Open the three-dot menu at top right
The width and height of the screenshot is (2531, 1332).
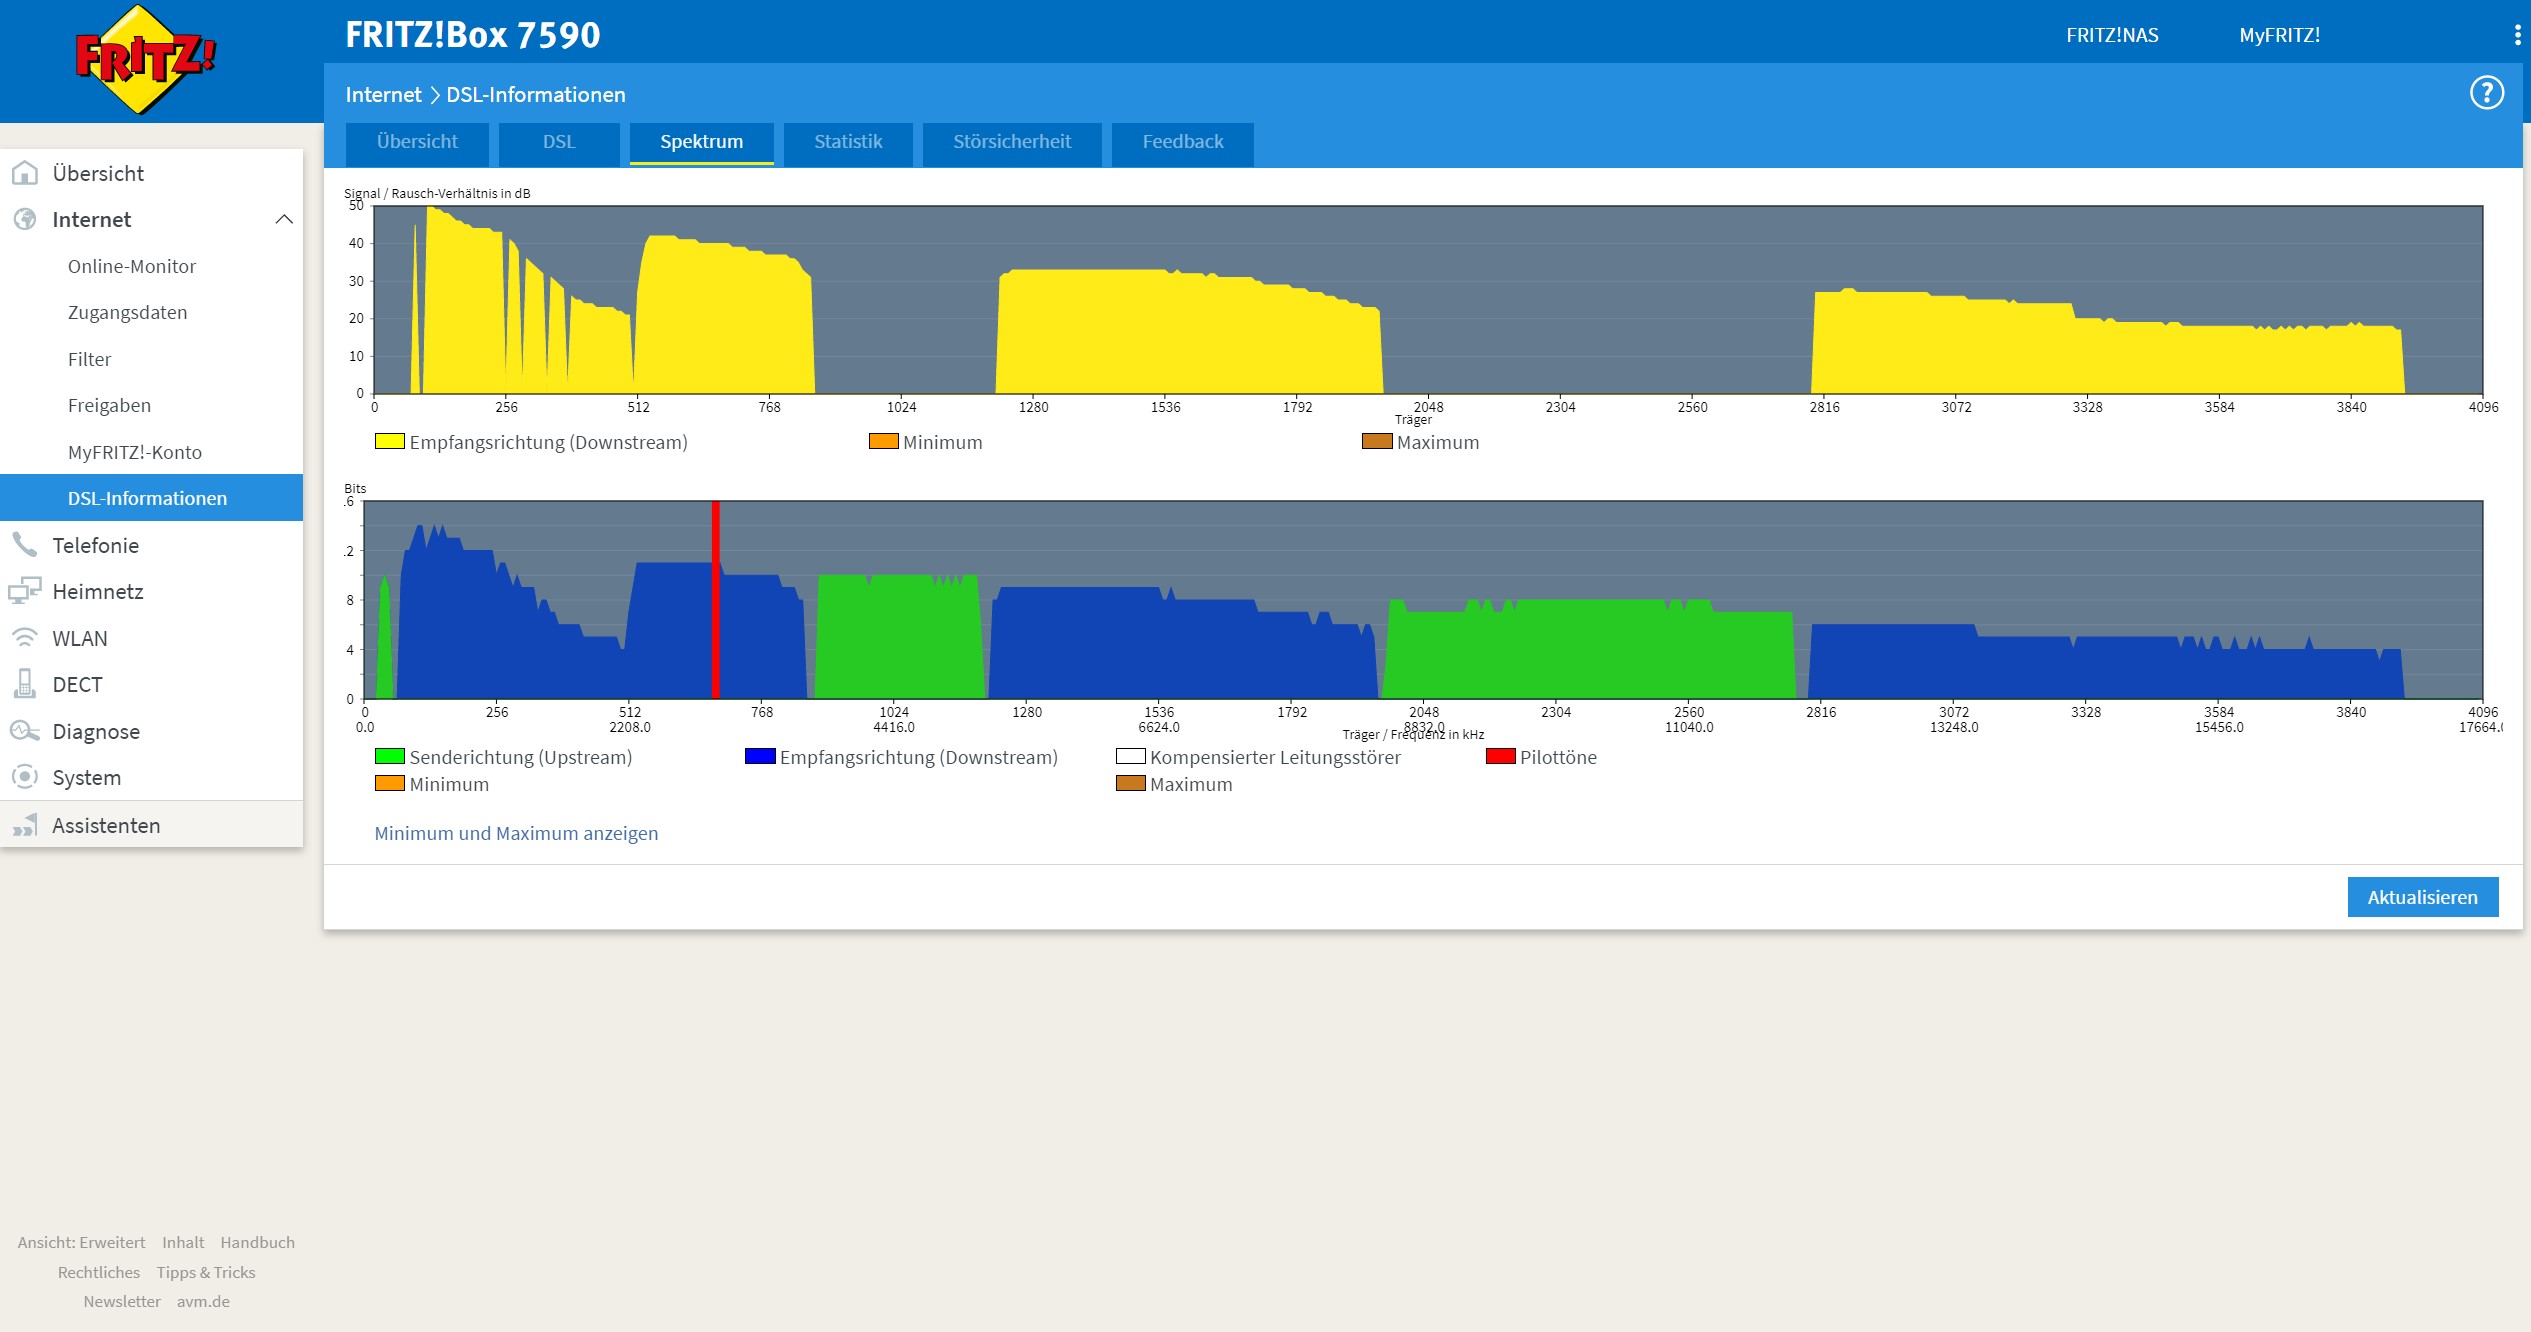click(2517, 35)
